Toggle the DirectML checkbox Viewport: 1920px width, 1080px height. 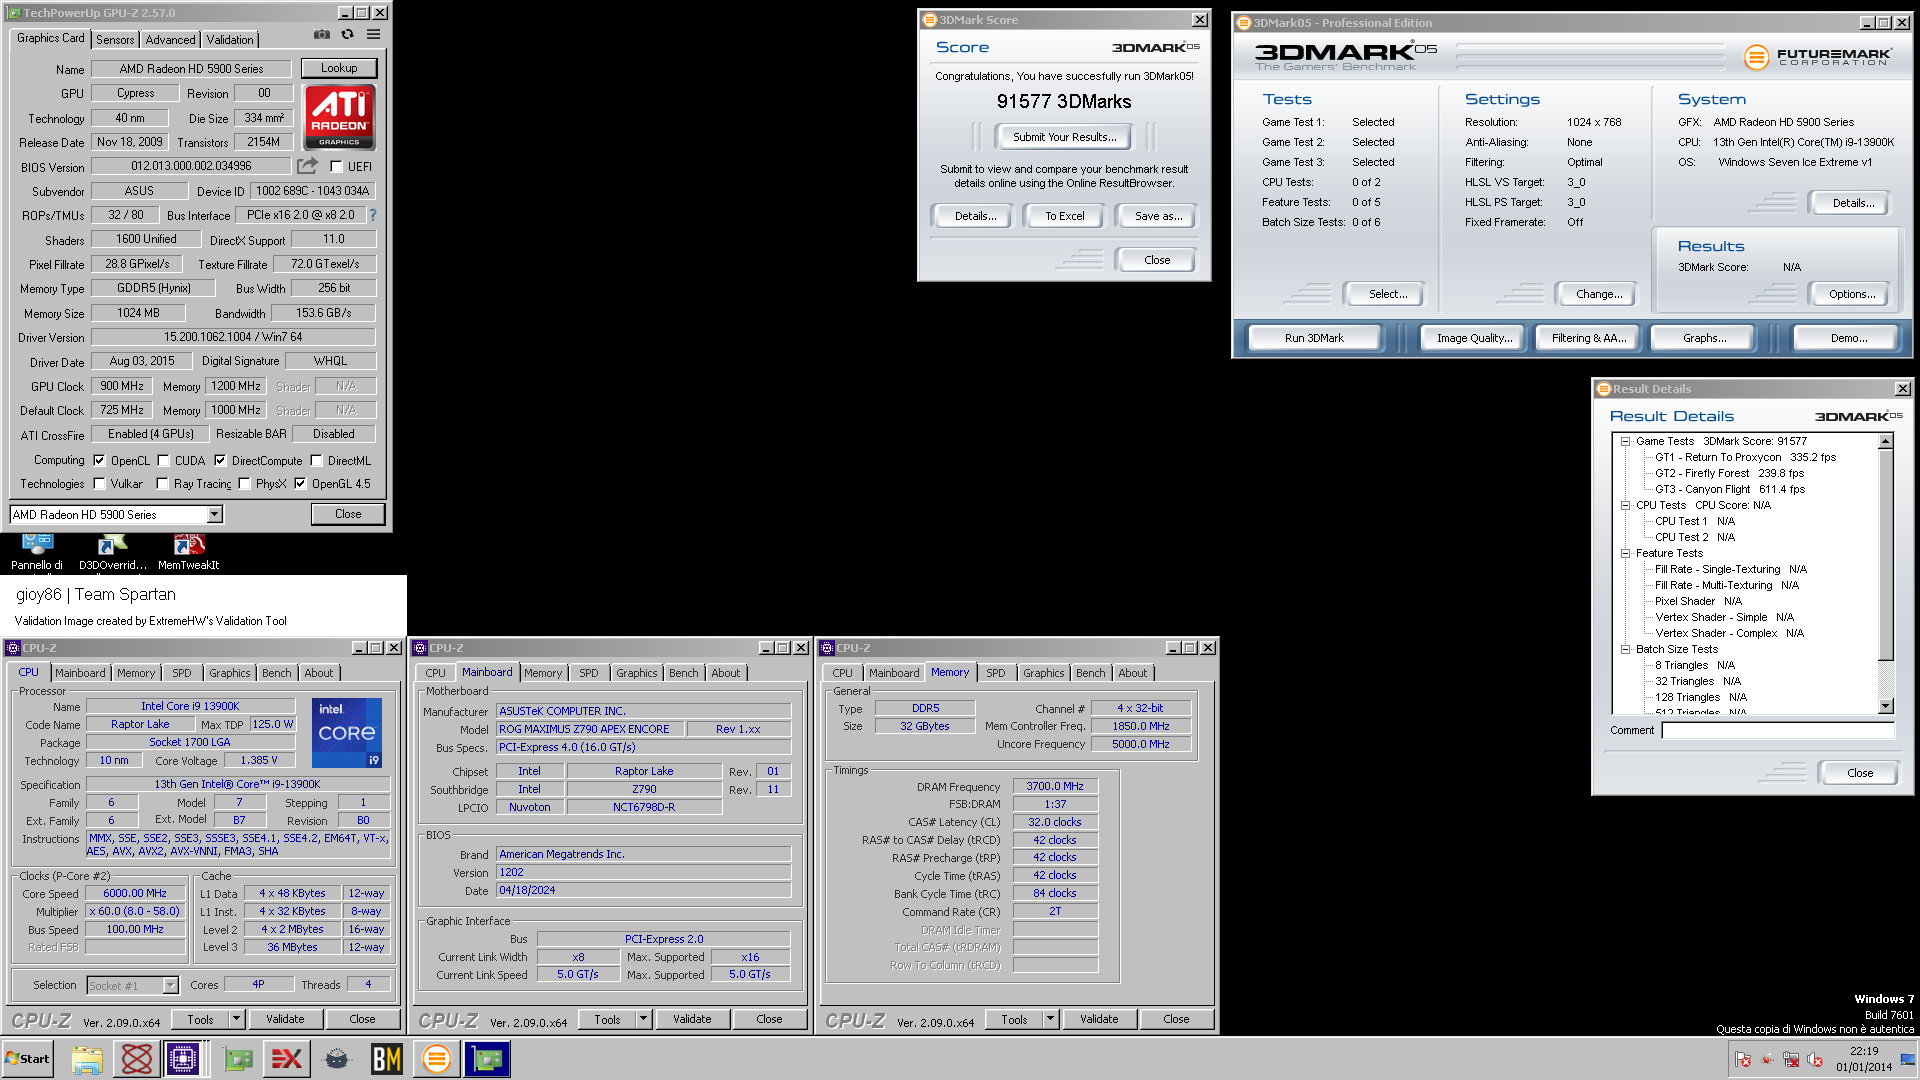pyautogui.click(x=316, y=461)
